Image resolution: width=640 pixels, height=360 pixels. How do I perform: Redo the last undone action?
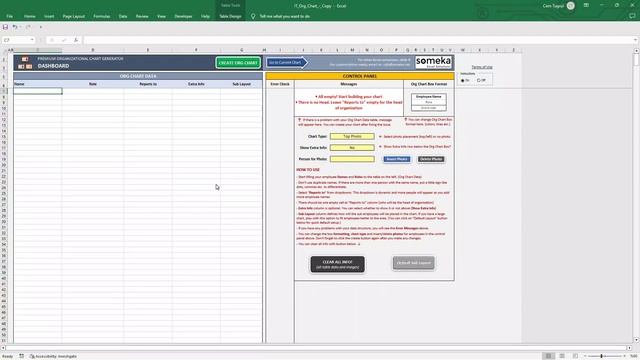(28, 27)
